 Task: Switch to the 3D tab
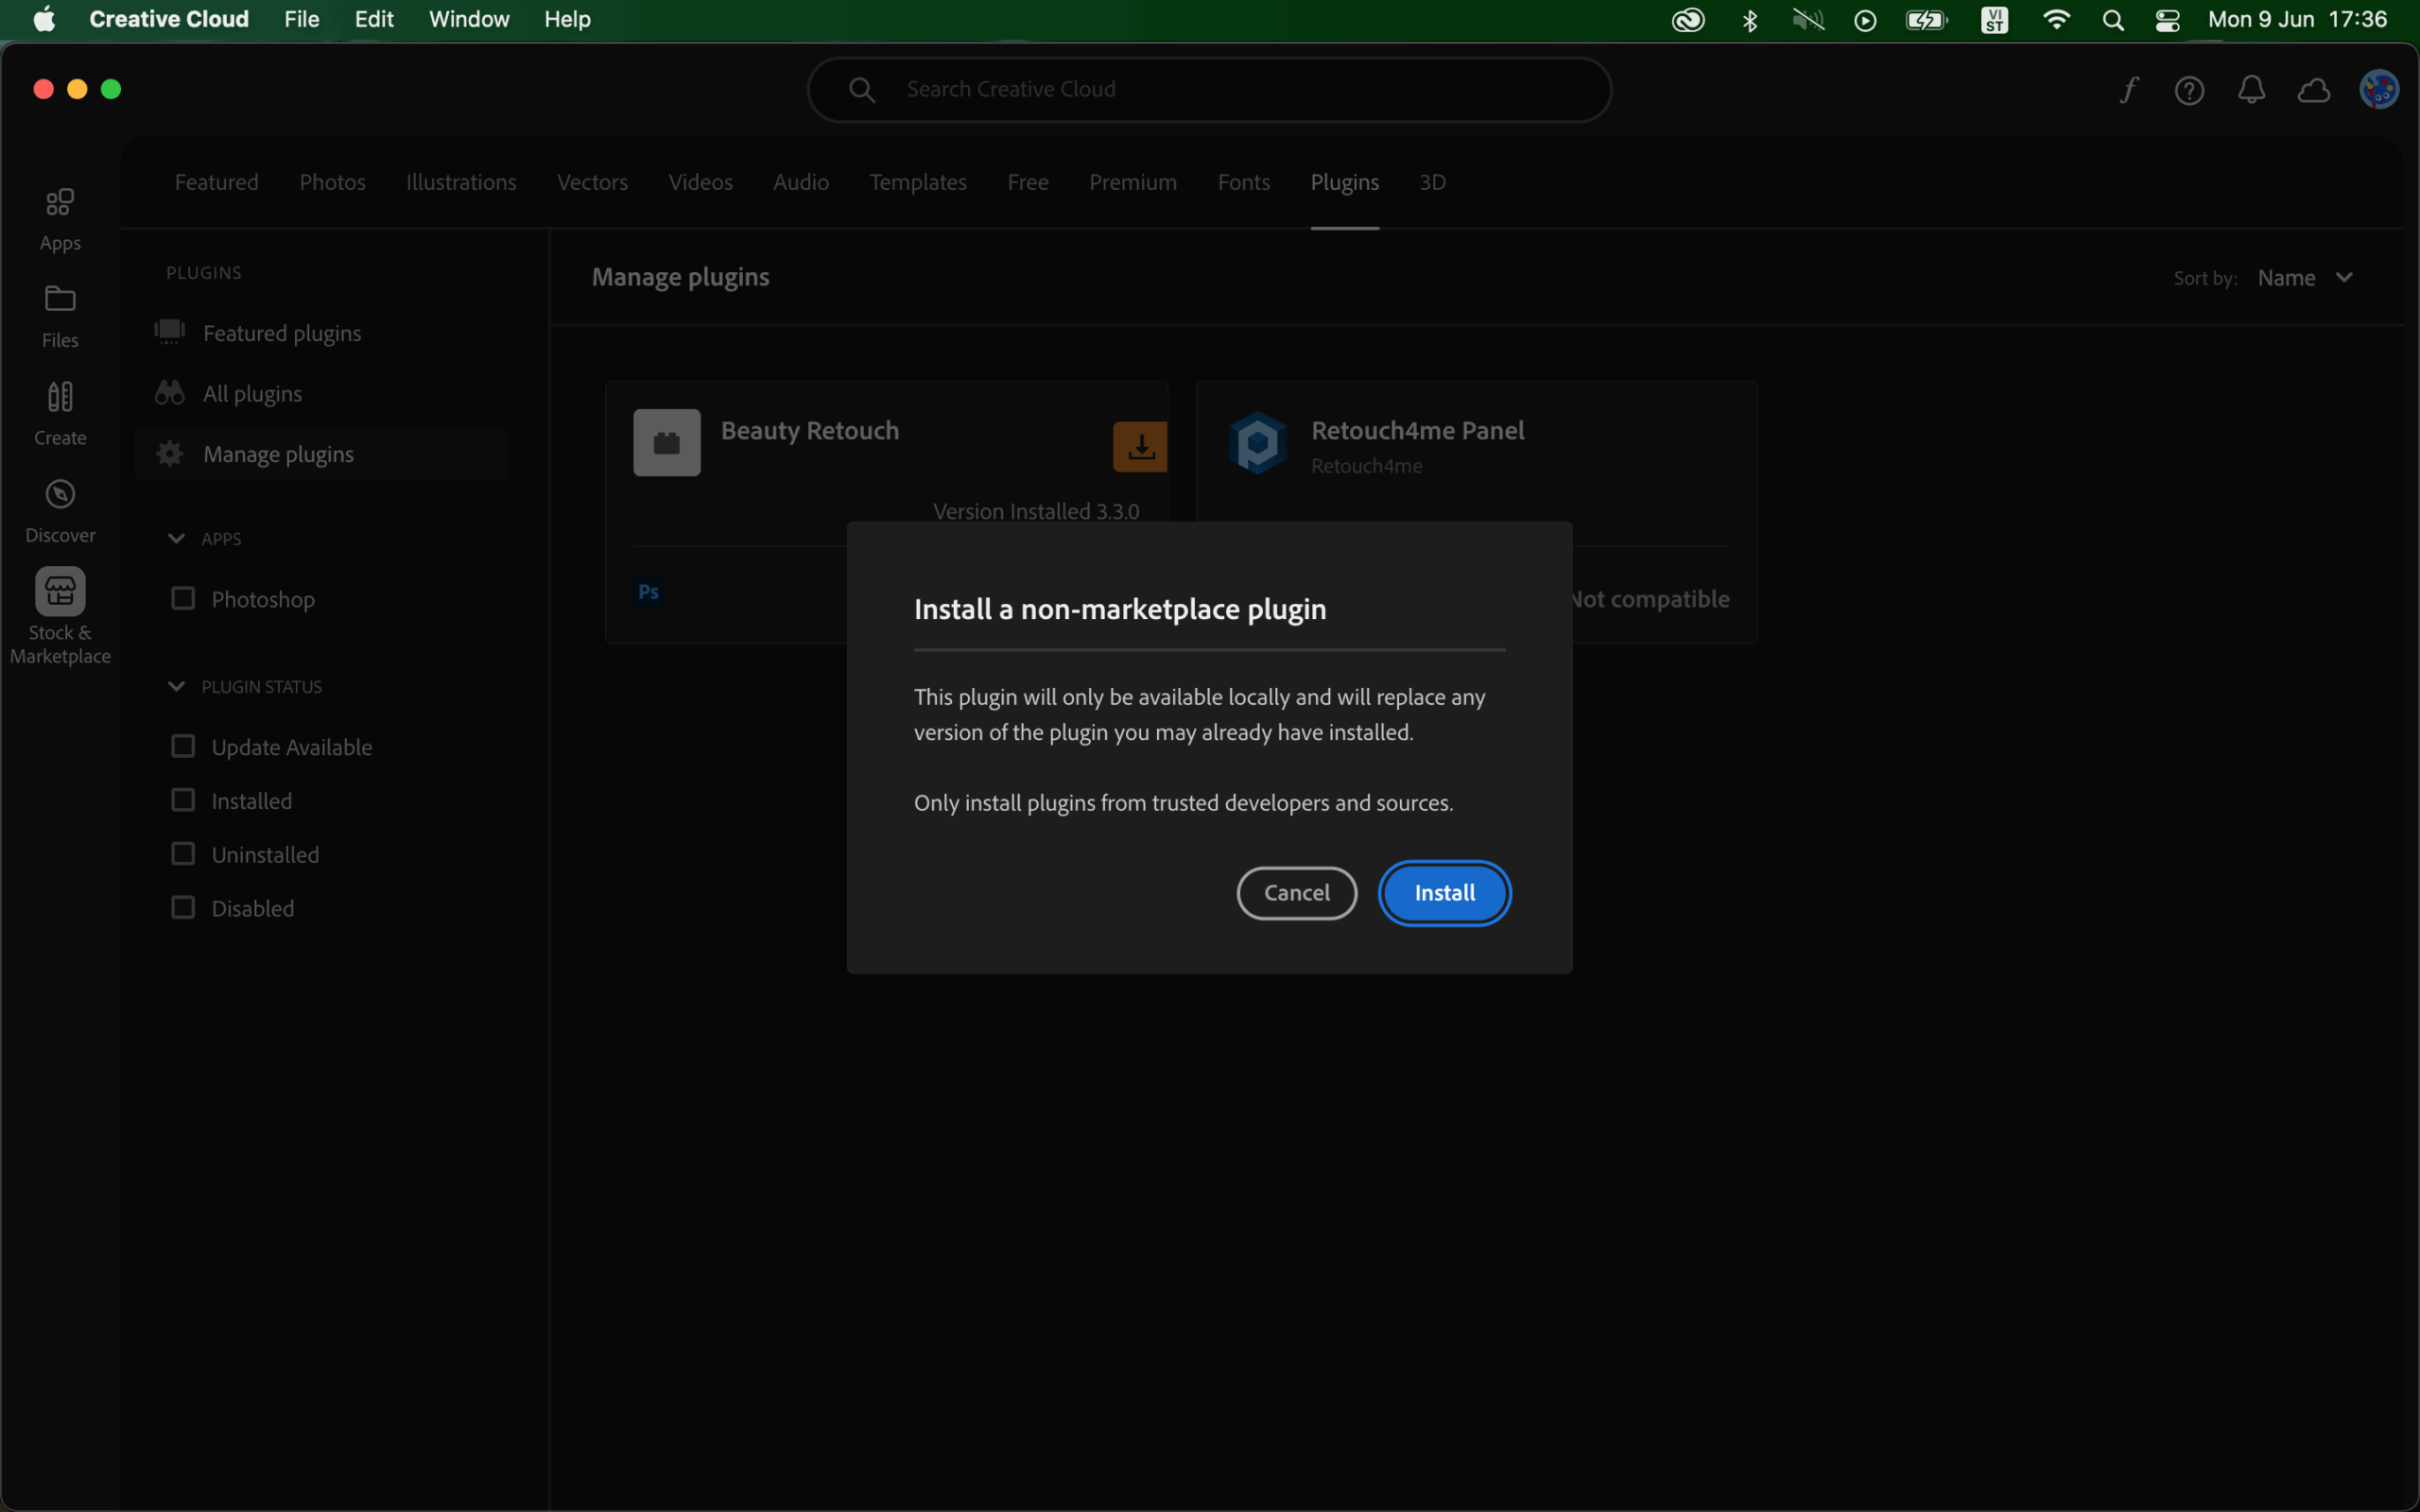[1432, 182]
